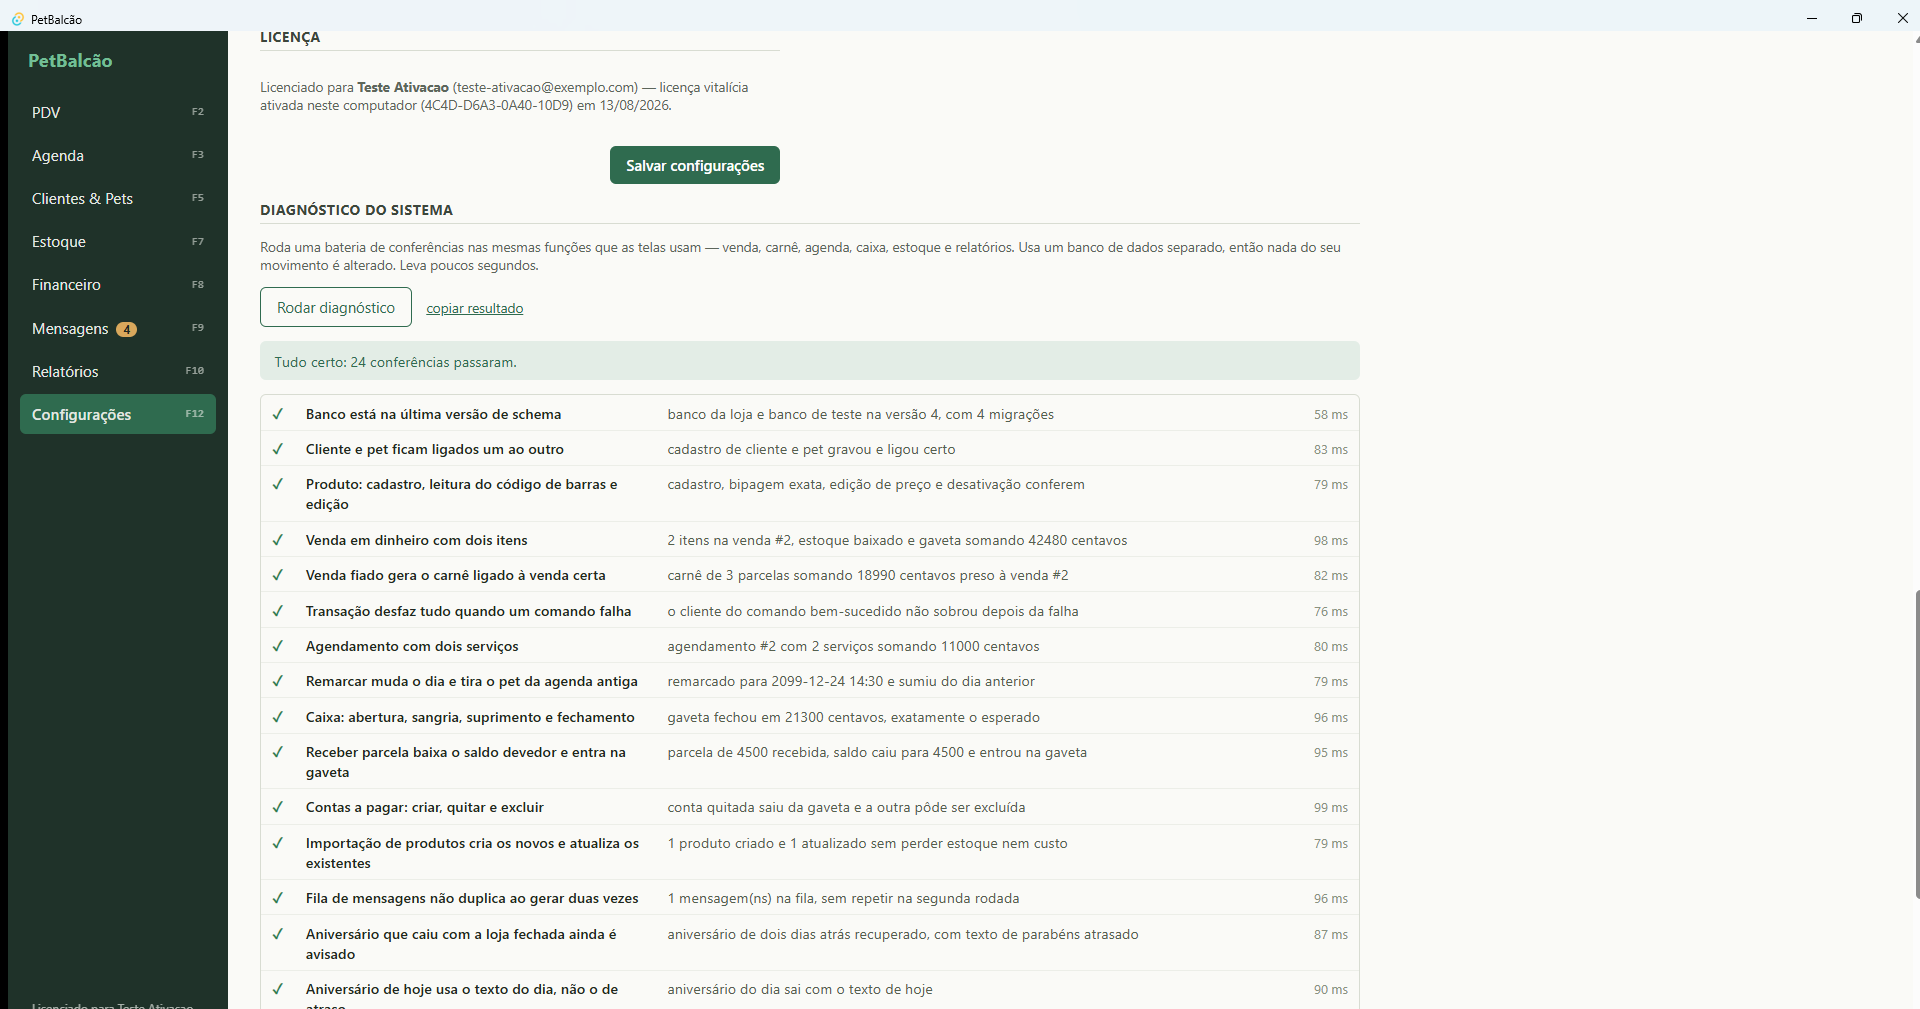Click 'gaveta fechou em 21300 centavos' result text
The image size is (1920, 1009).
pos(854,717)
